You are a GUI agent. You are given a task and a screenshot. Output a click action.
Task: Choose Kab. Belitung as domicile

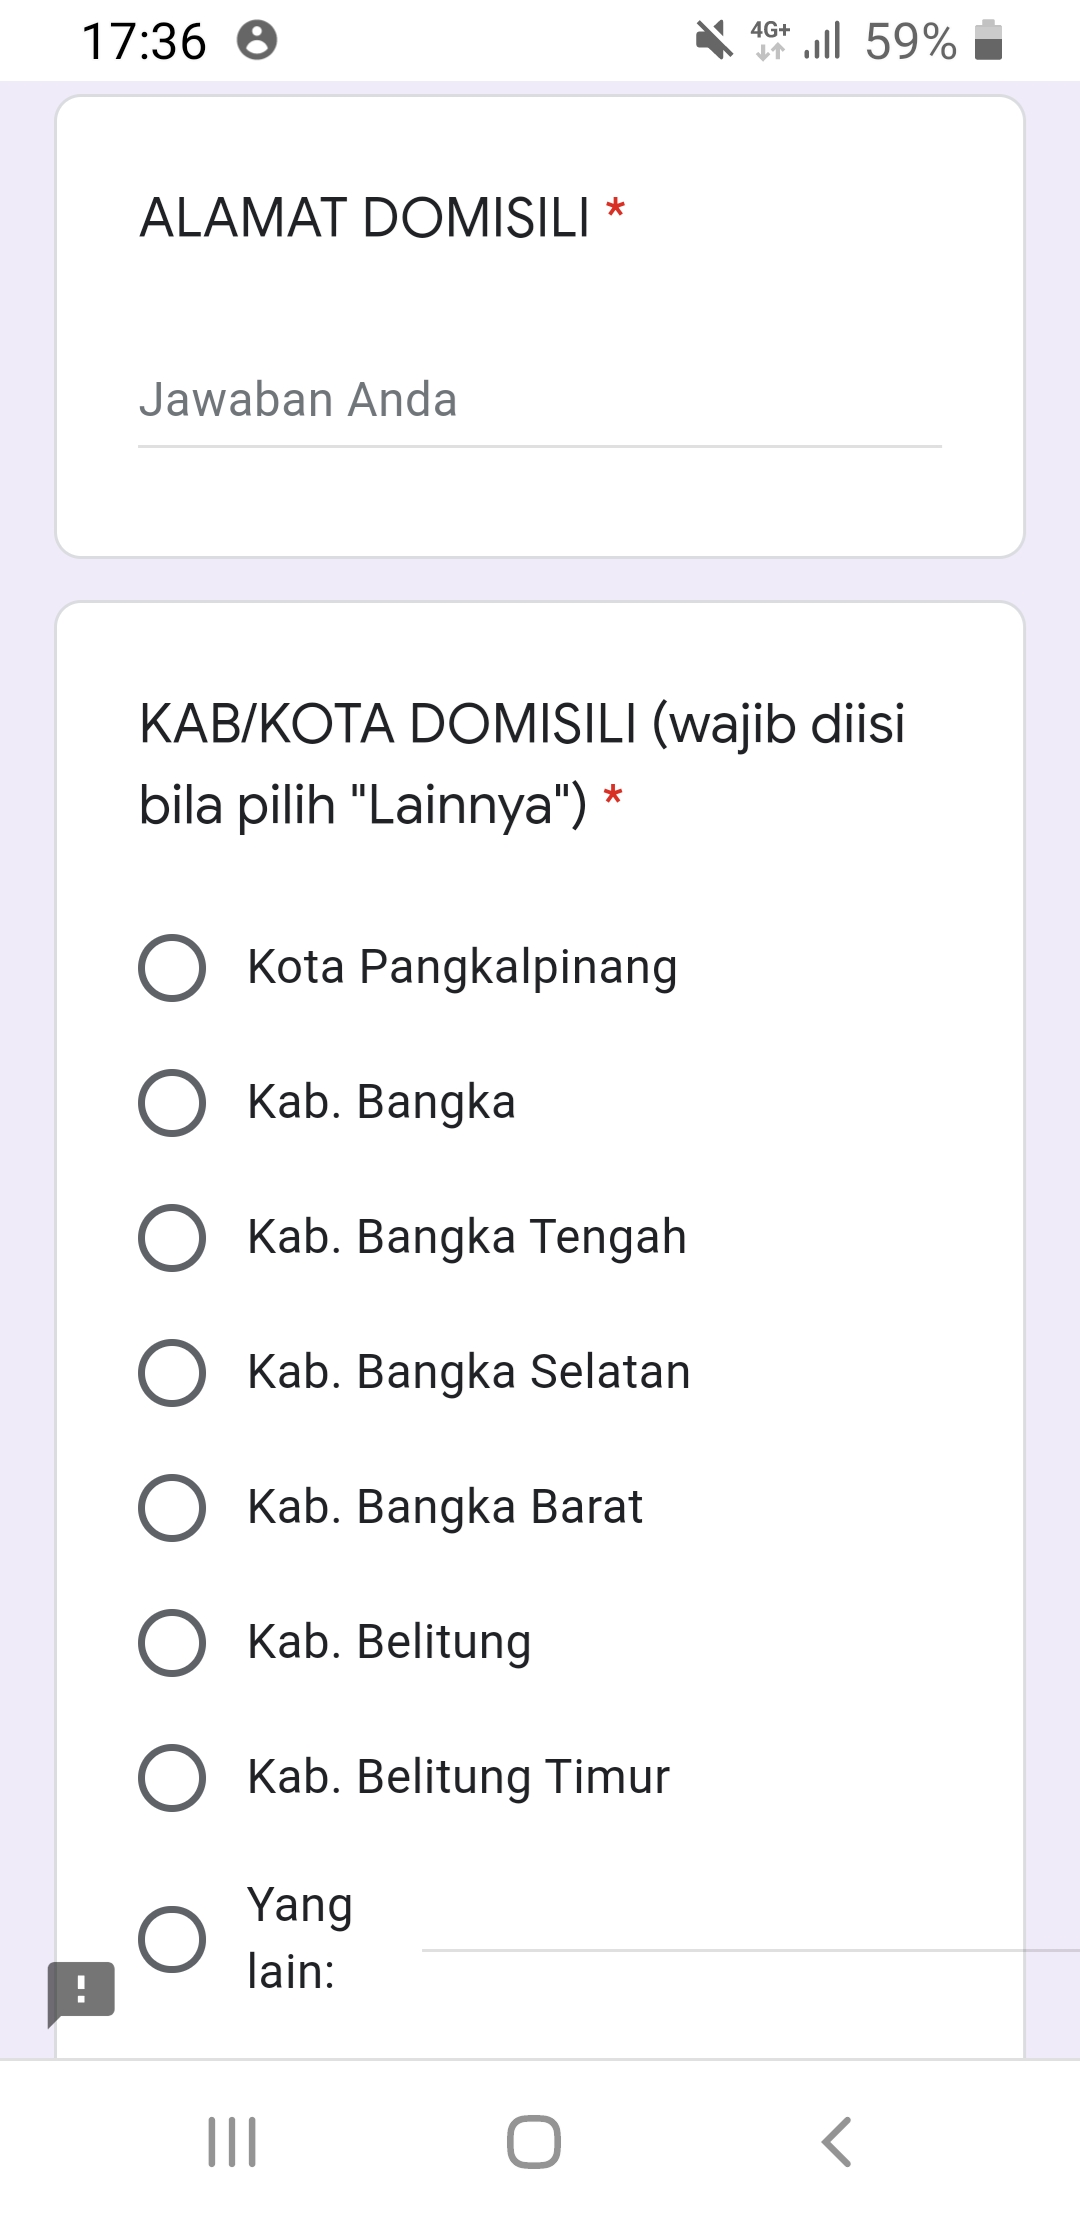[172, 1643]
